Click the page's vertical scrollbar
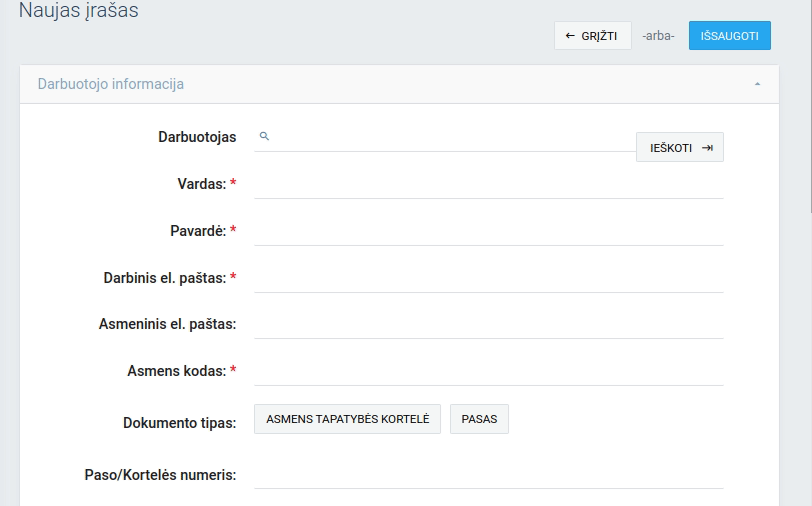Viewport: 812px width, 506px height. click(x=807, y=100)
